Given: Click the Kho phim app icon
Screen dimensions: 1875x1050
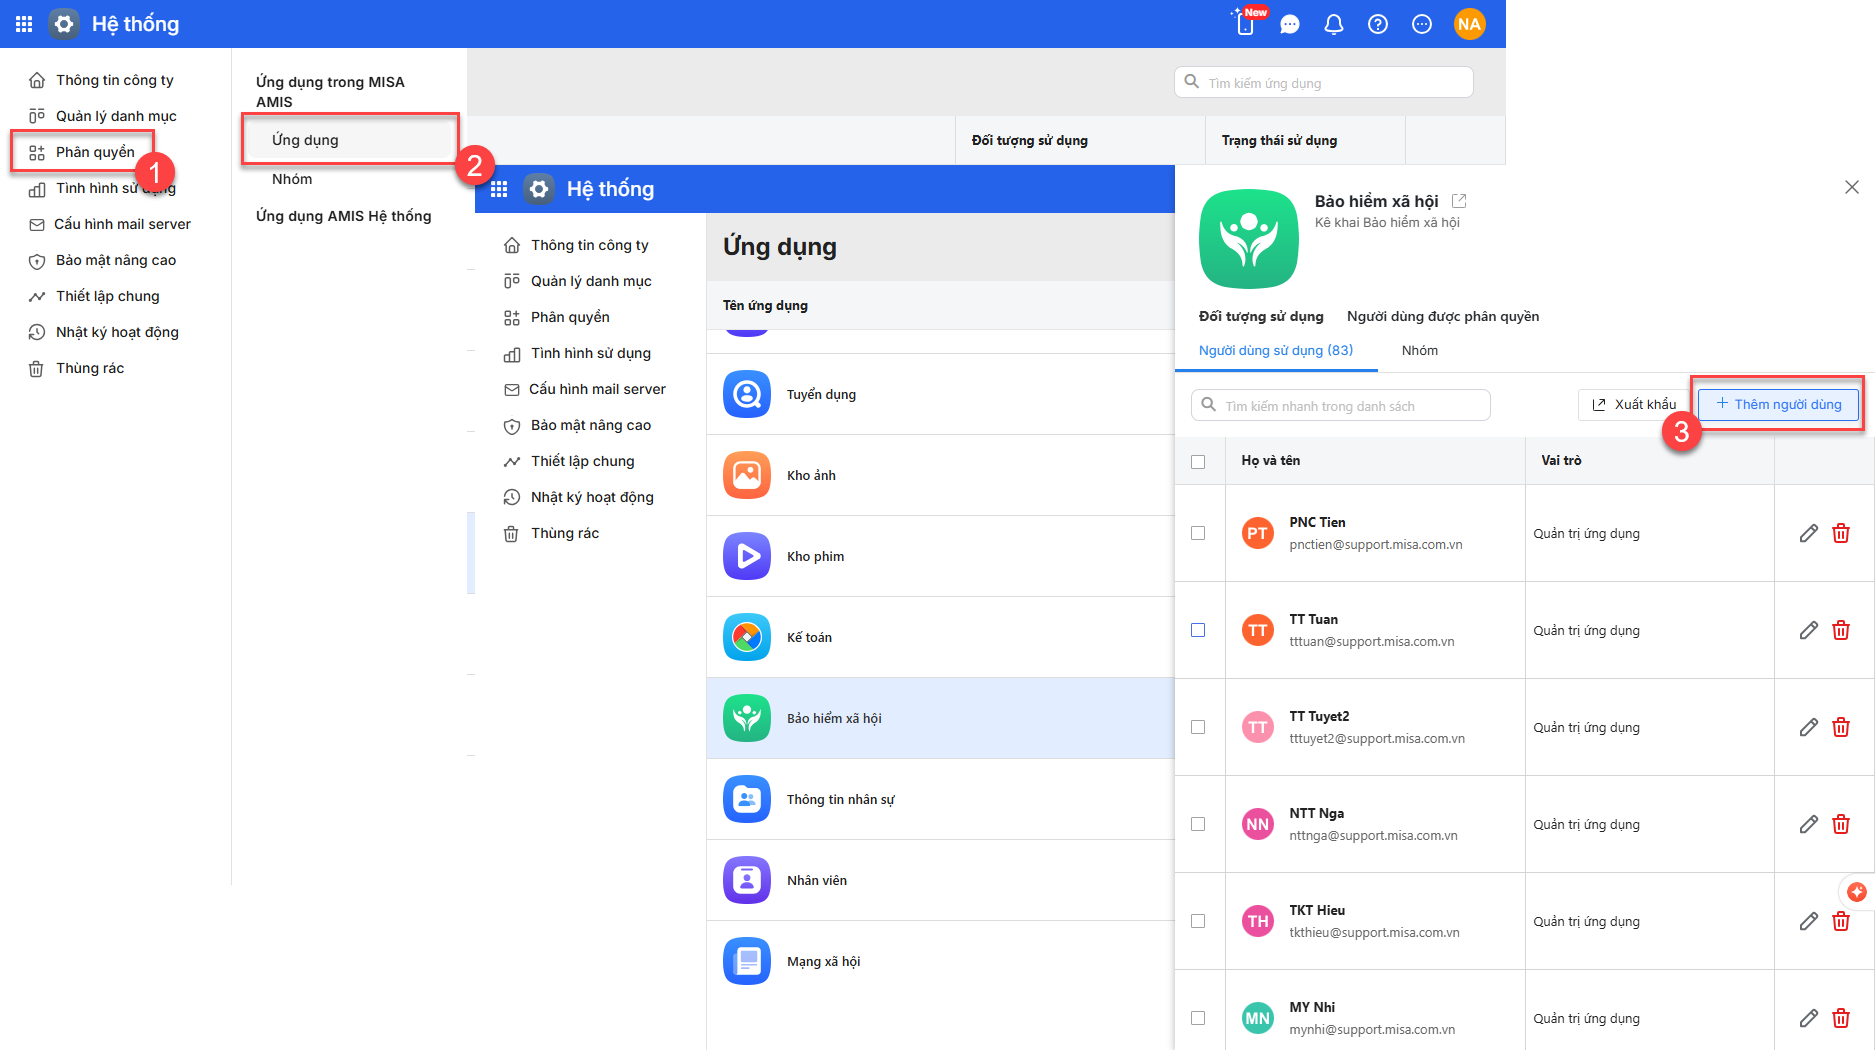Looking at the screenshot, I should [747, 556].
